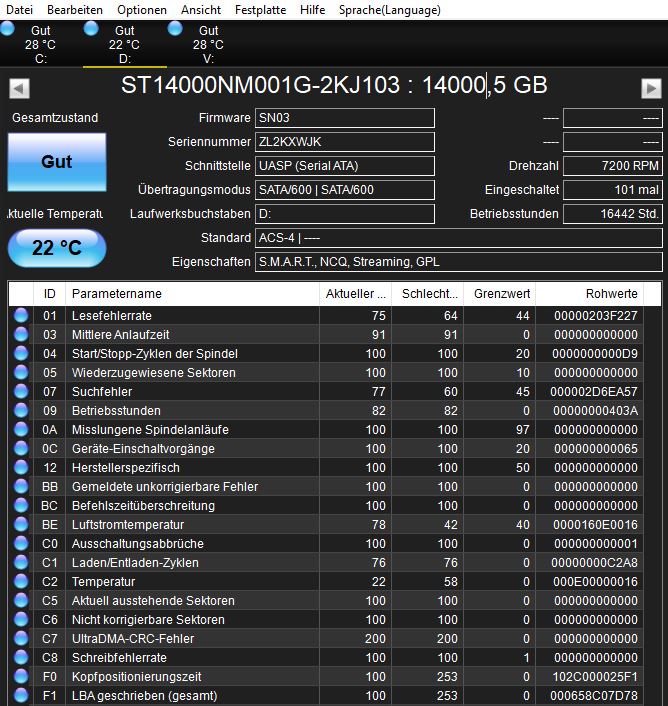Select status orb for drive D:

[91, 29]
